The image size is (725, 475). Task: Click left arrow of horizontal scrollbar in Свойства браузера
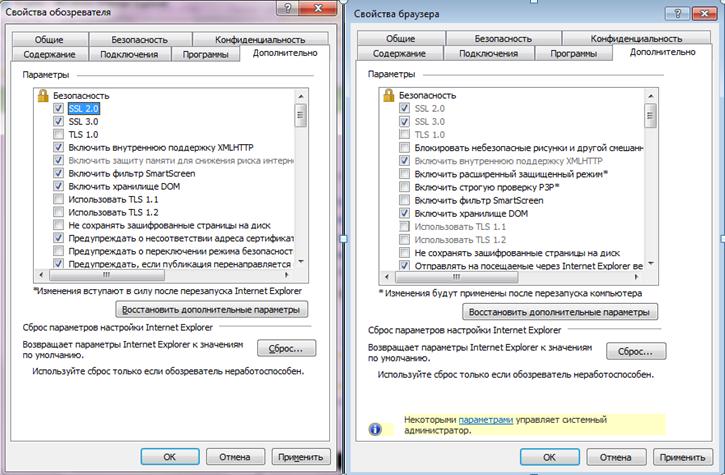[x=387, y=277]
